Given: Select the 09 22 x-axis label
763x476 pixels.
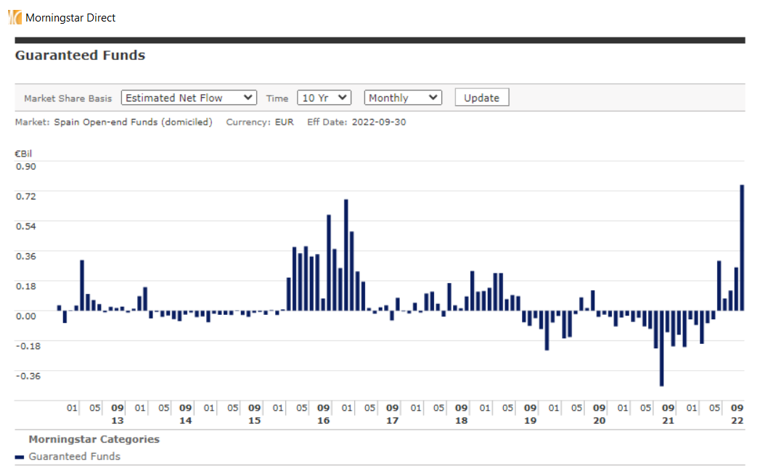Looking at the screenshot, I should [736, 414].
